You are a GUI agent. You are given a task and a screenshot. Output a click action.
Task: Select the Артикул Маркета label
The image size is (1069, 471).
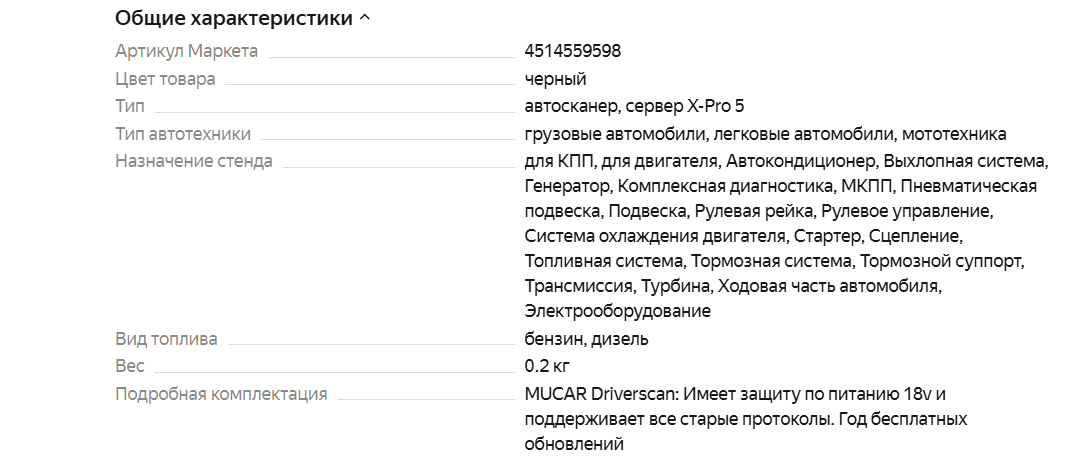coord(186,51)
